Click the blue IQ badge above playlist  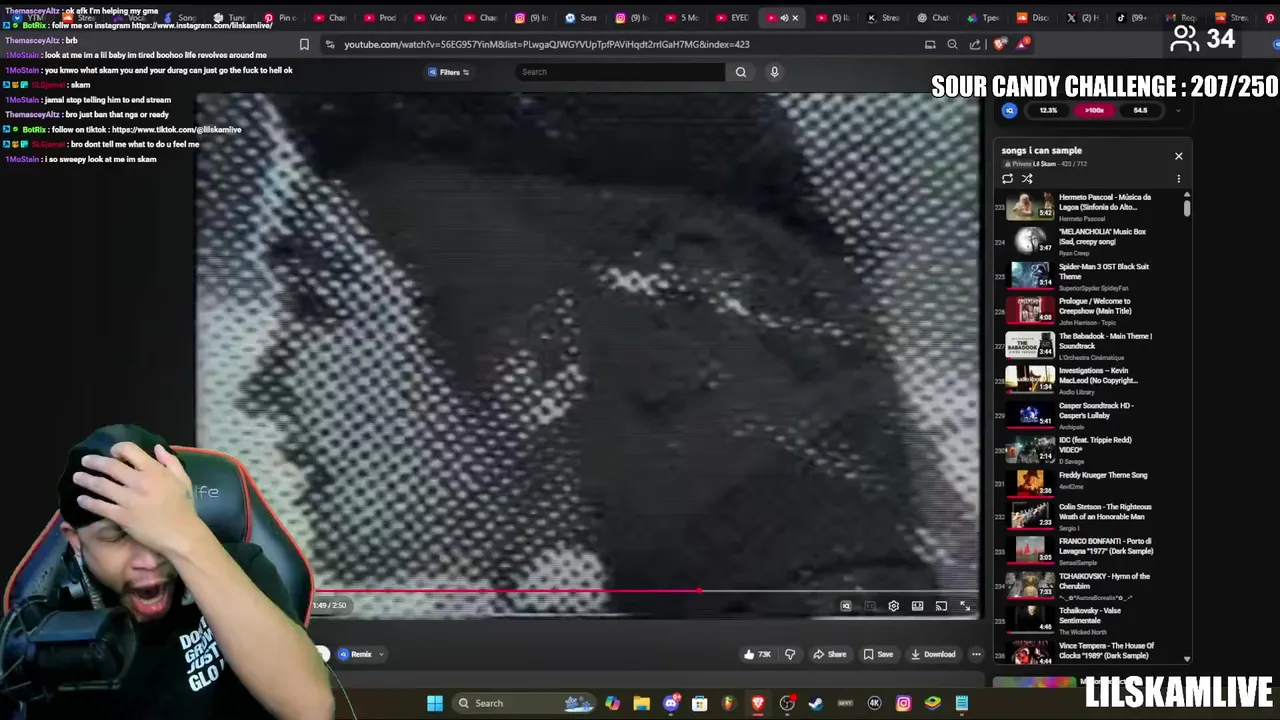click(1009, 110)
